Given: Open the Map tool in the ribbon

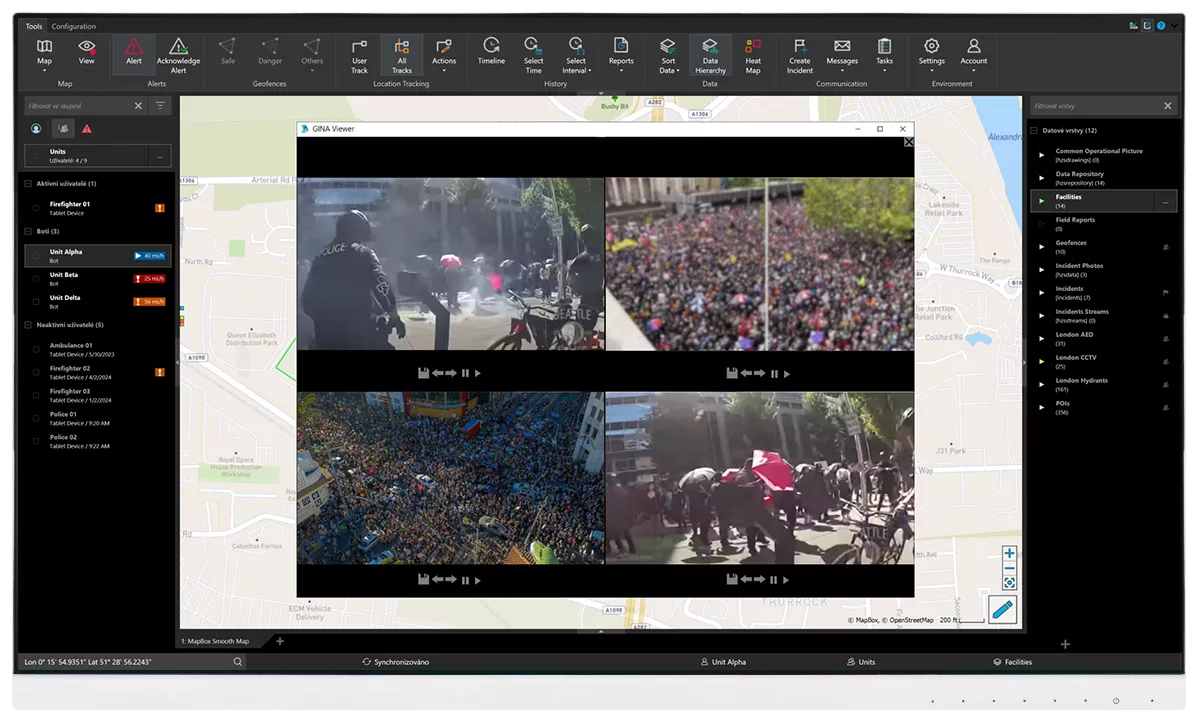Looking at the screenshot, I should click(x=45, y=54).
